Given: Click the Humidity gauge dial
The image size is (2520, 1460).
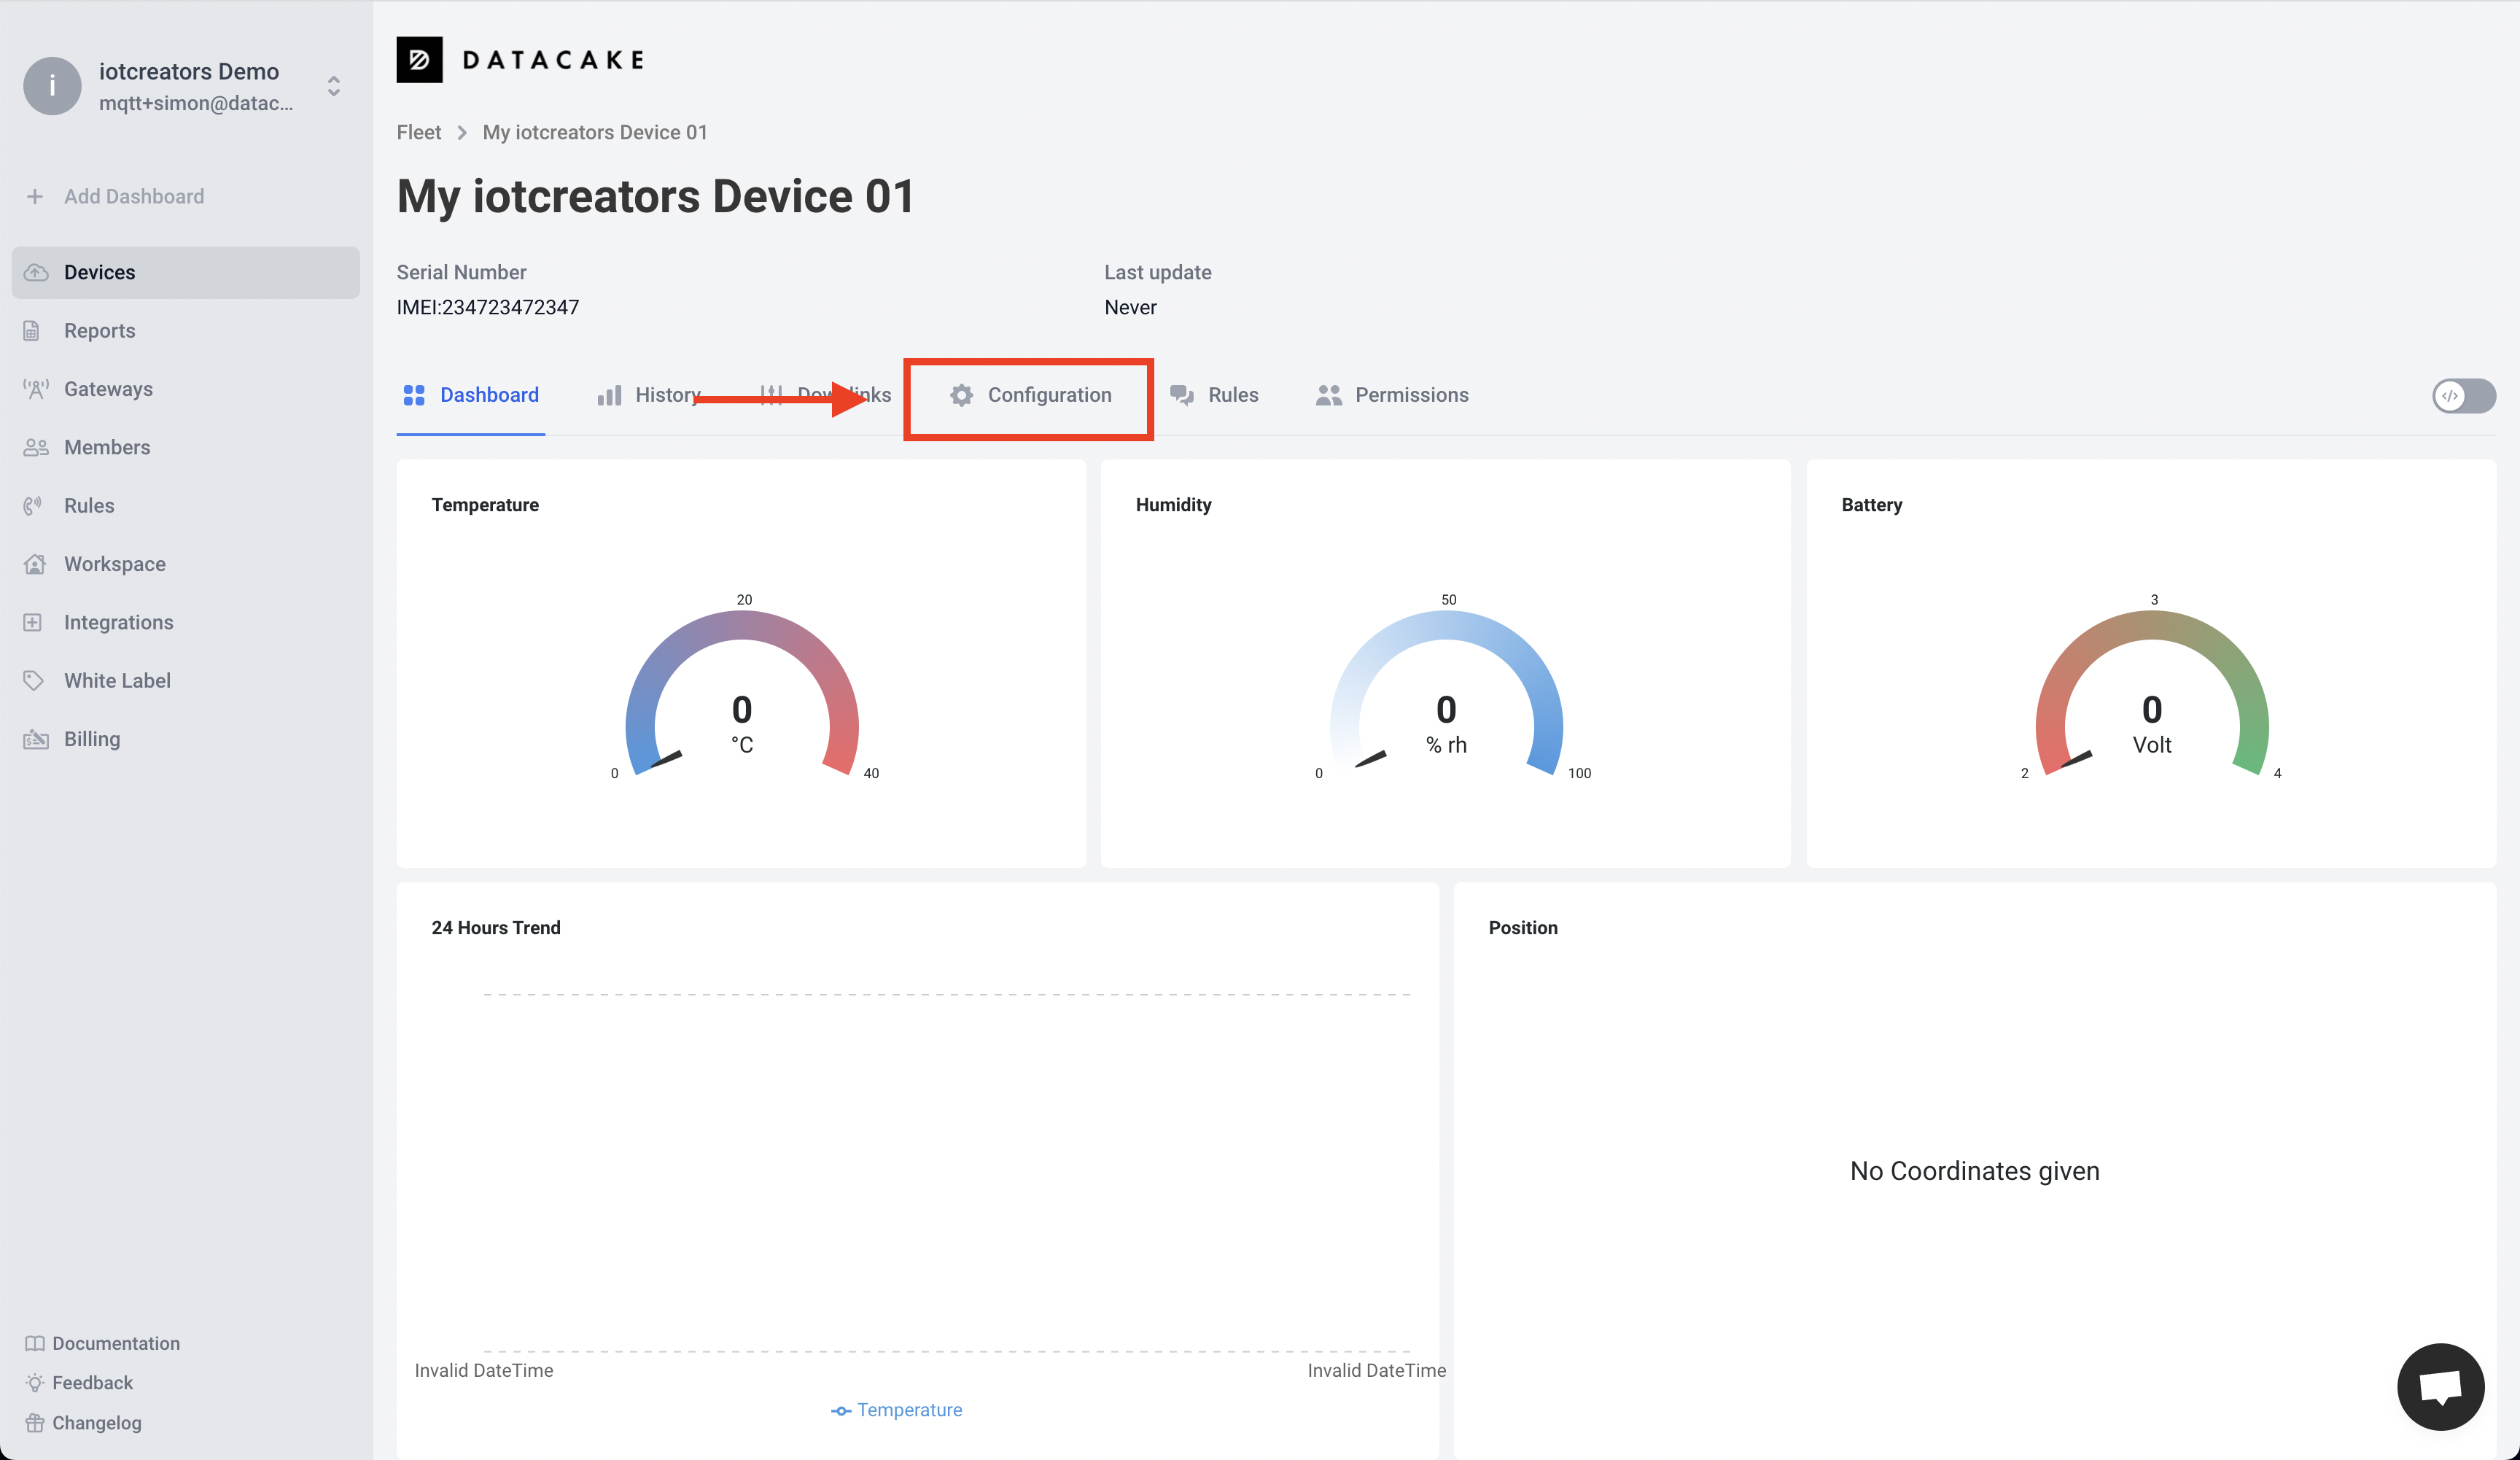Looking at the screenshot, I should [x=1446, y=693].
